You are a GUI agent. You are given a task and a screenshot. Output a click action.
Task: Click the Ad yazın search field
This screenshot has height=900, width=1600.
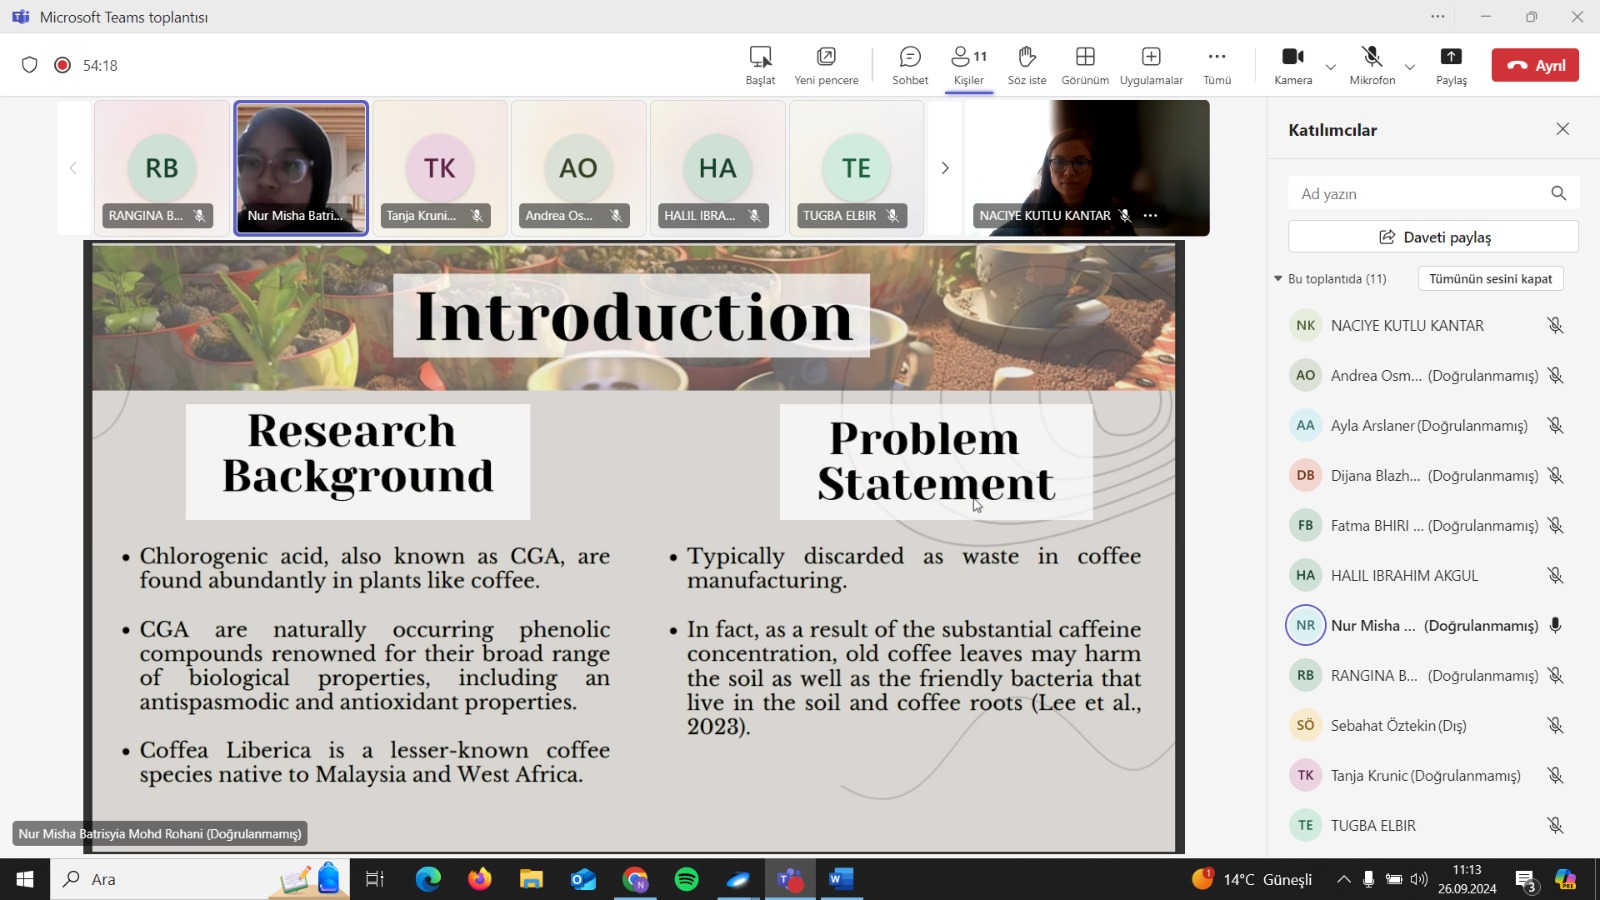pyautogui.click(x=1420, y=194)
